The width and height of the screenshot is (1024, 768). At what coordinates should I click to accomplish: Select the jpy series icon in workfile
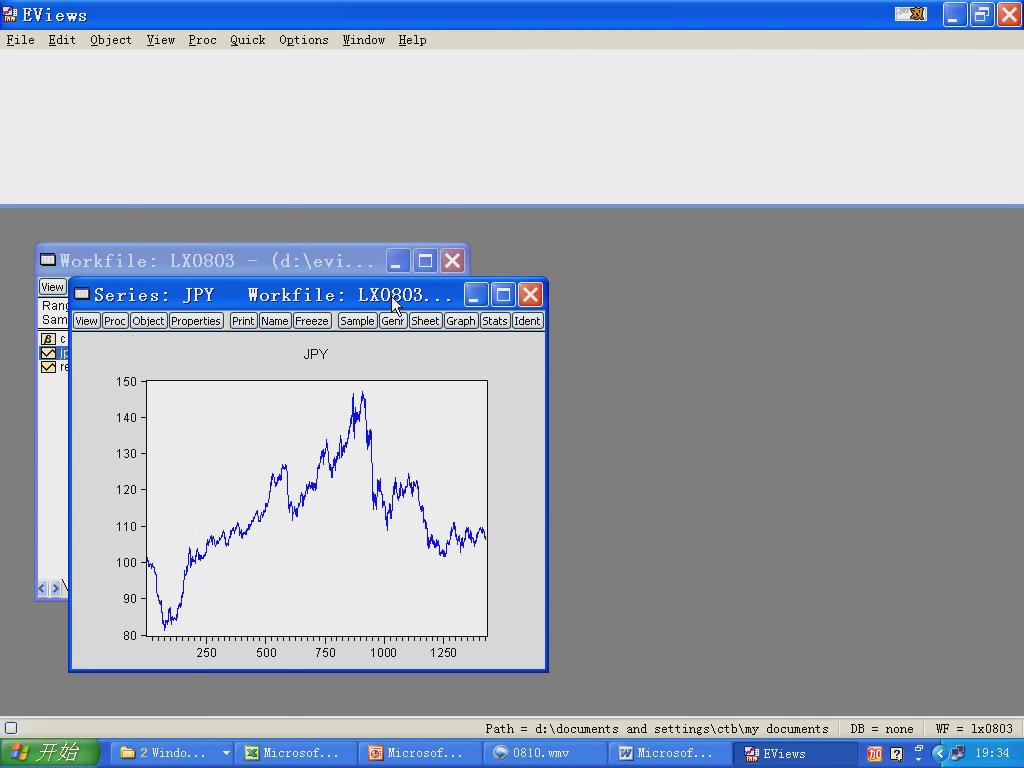(x=48, y=353)
